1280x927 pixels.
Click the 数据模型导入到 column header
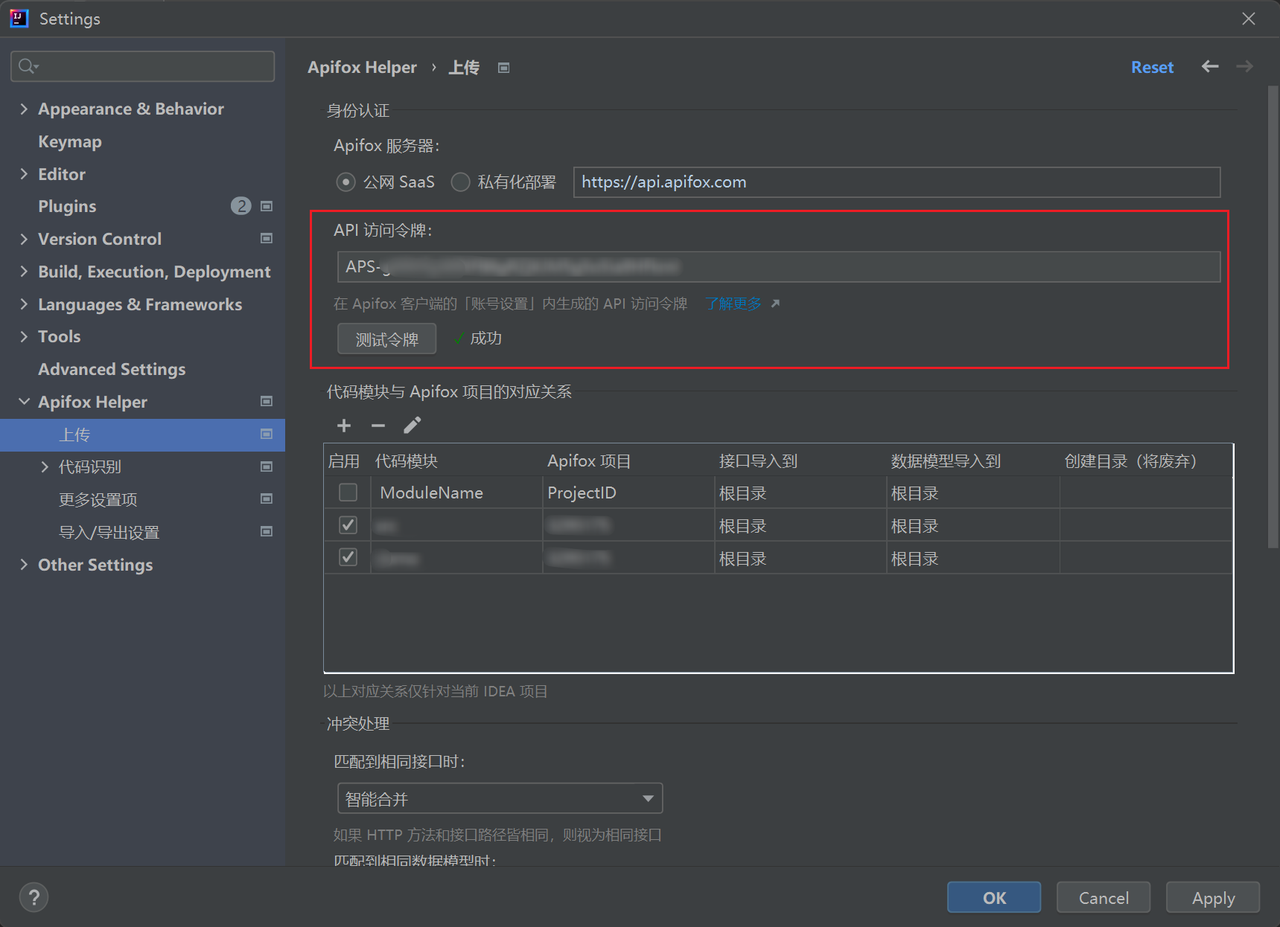pos(945,461)
